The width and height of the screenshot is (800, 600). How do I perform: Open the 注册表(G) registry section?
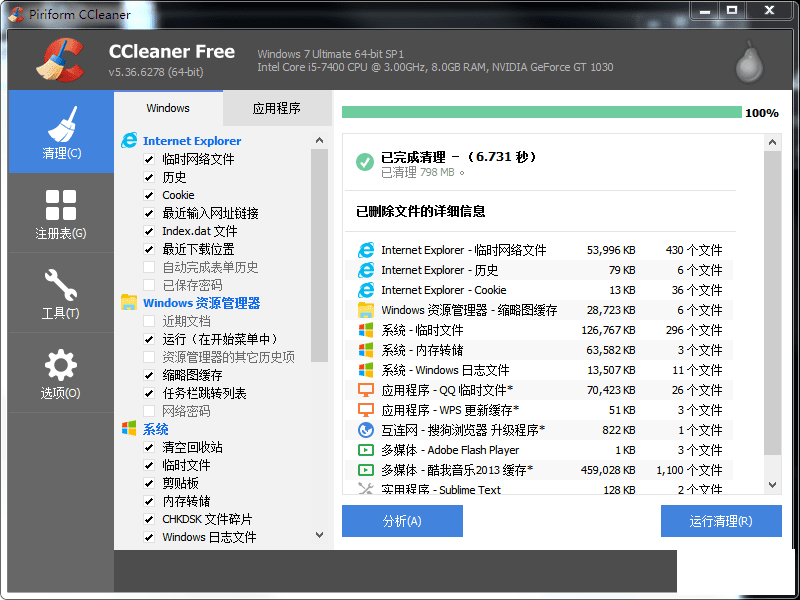click(x=61, y=213)
